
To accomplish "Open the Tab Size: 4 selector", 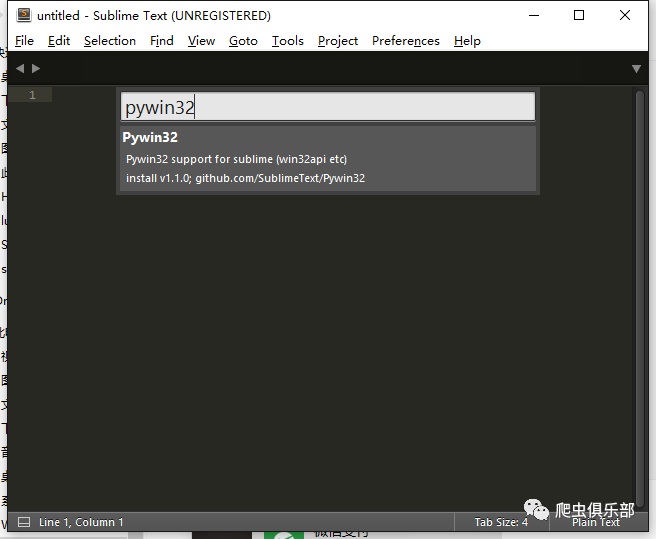I will click(x=501, y=522).
